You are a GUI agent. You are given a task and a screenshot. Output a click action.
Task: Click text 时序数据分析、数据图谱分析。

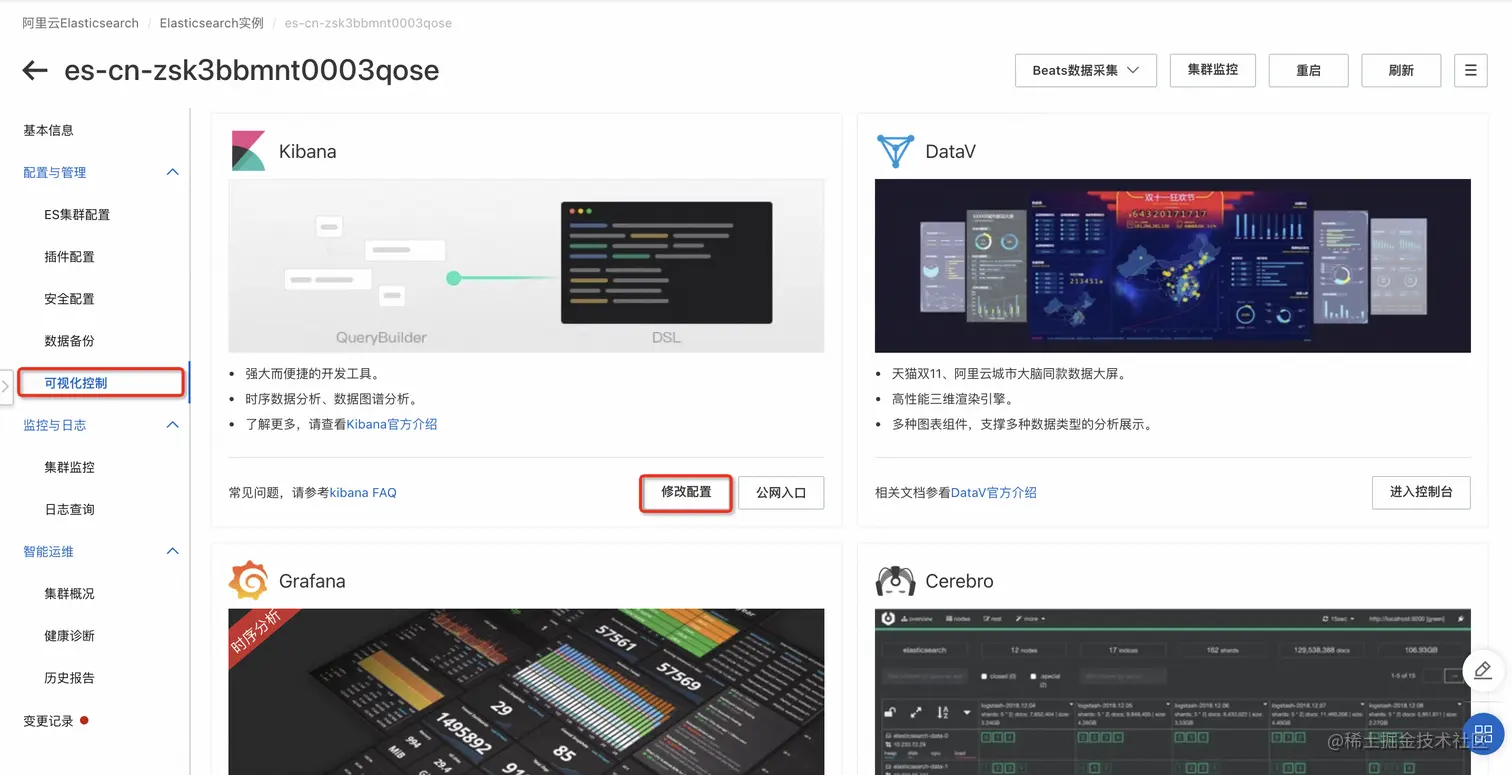point(332,399)
